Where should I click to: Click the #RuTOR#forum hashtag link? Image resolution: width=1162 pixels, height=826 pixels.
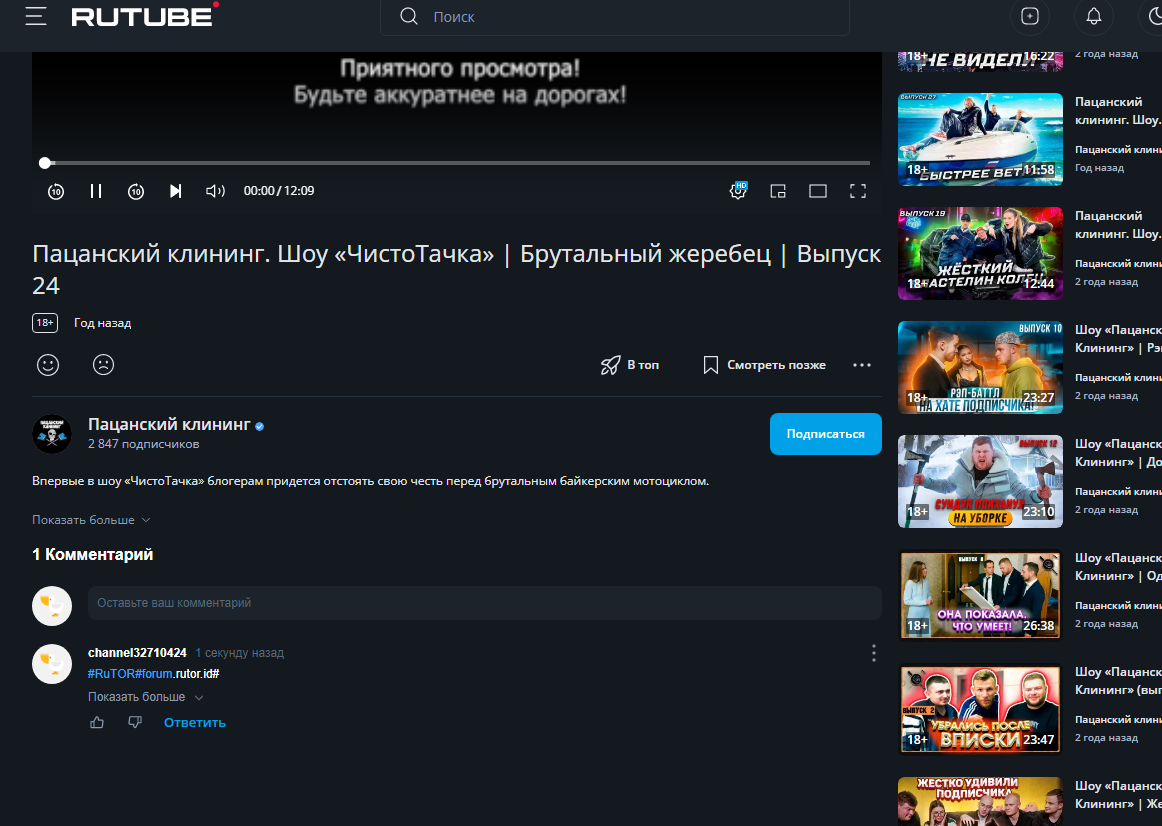click(130, 673)
